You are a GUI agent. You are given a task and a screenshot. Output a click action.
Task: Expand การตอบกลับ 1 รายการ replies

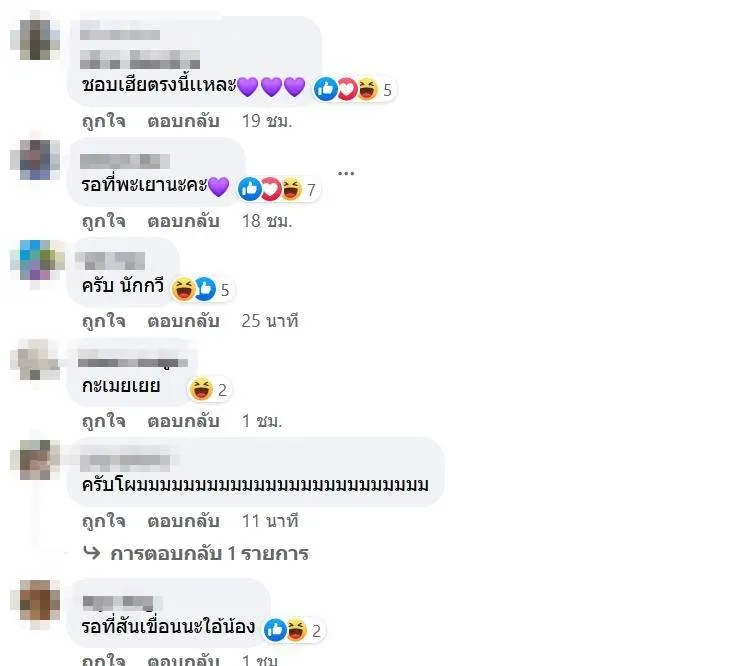coord(209,553)
